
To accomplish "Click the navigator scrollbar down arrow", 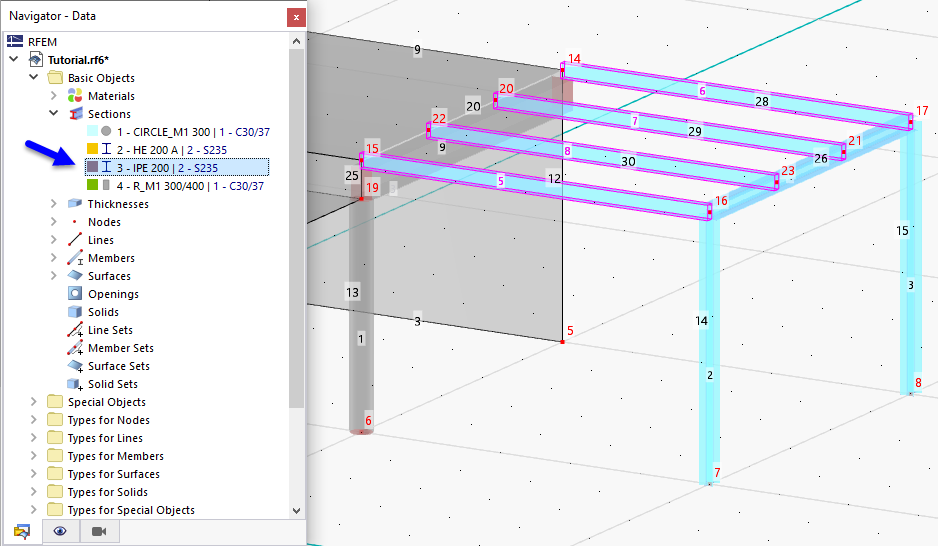I will click(296, 510).
